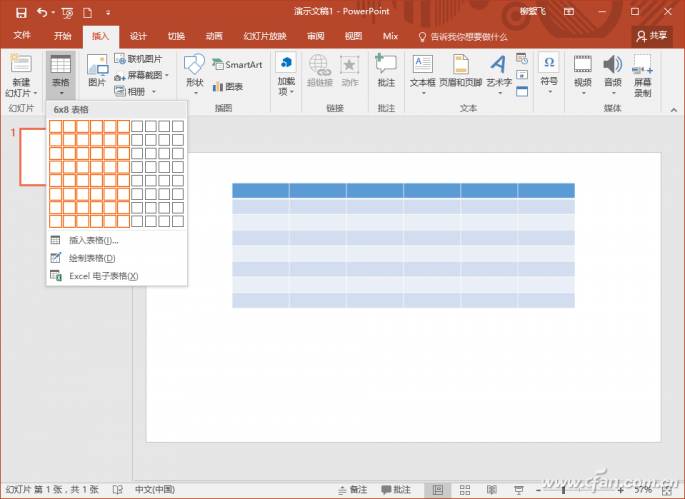Save the presentation with the floppy icon
Viewport: 685px width, 499px height.
click(21, 13)
